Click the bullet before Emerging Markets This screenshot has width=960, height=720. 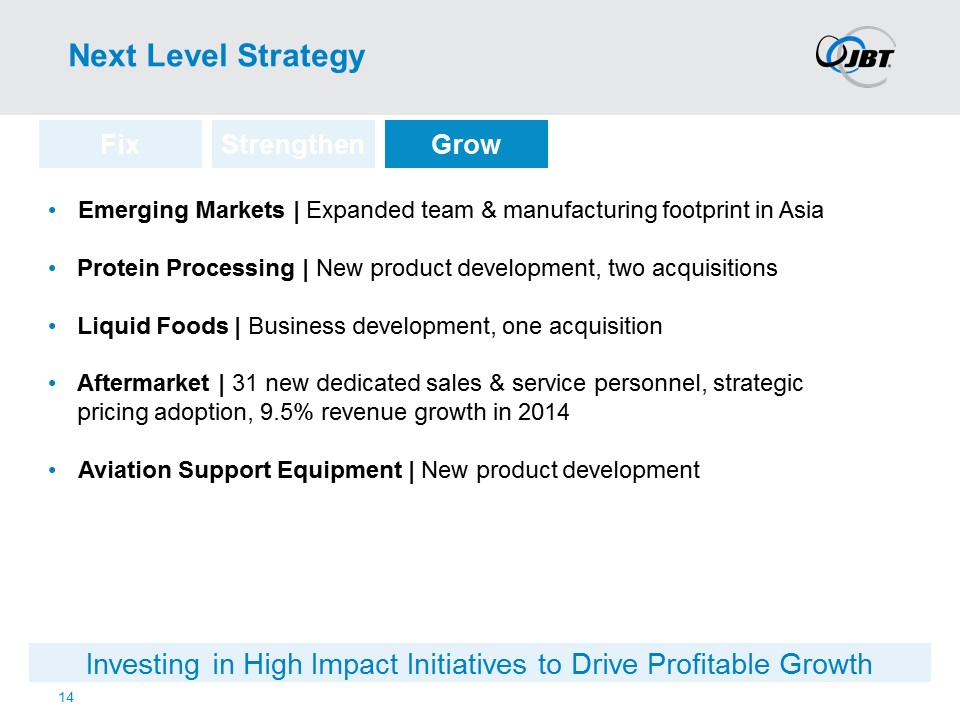(54, 212)
